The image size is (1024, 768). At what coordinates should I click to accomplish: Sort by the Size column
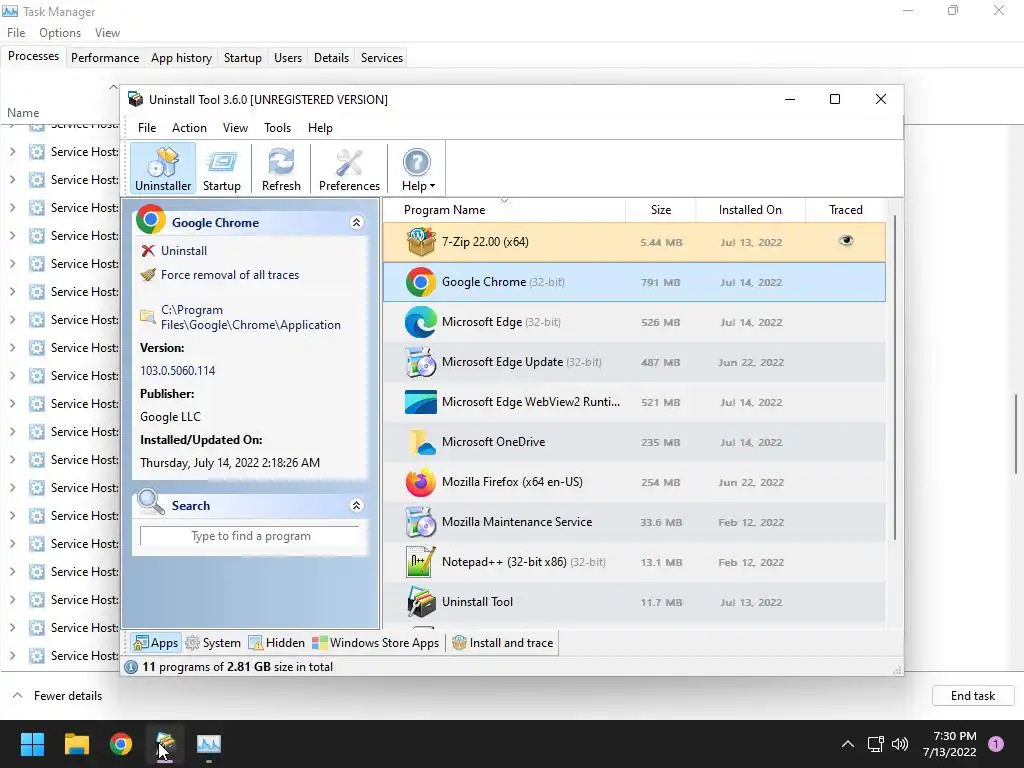click(x=660, y=210)
